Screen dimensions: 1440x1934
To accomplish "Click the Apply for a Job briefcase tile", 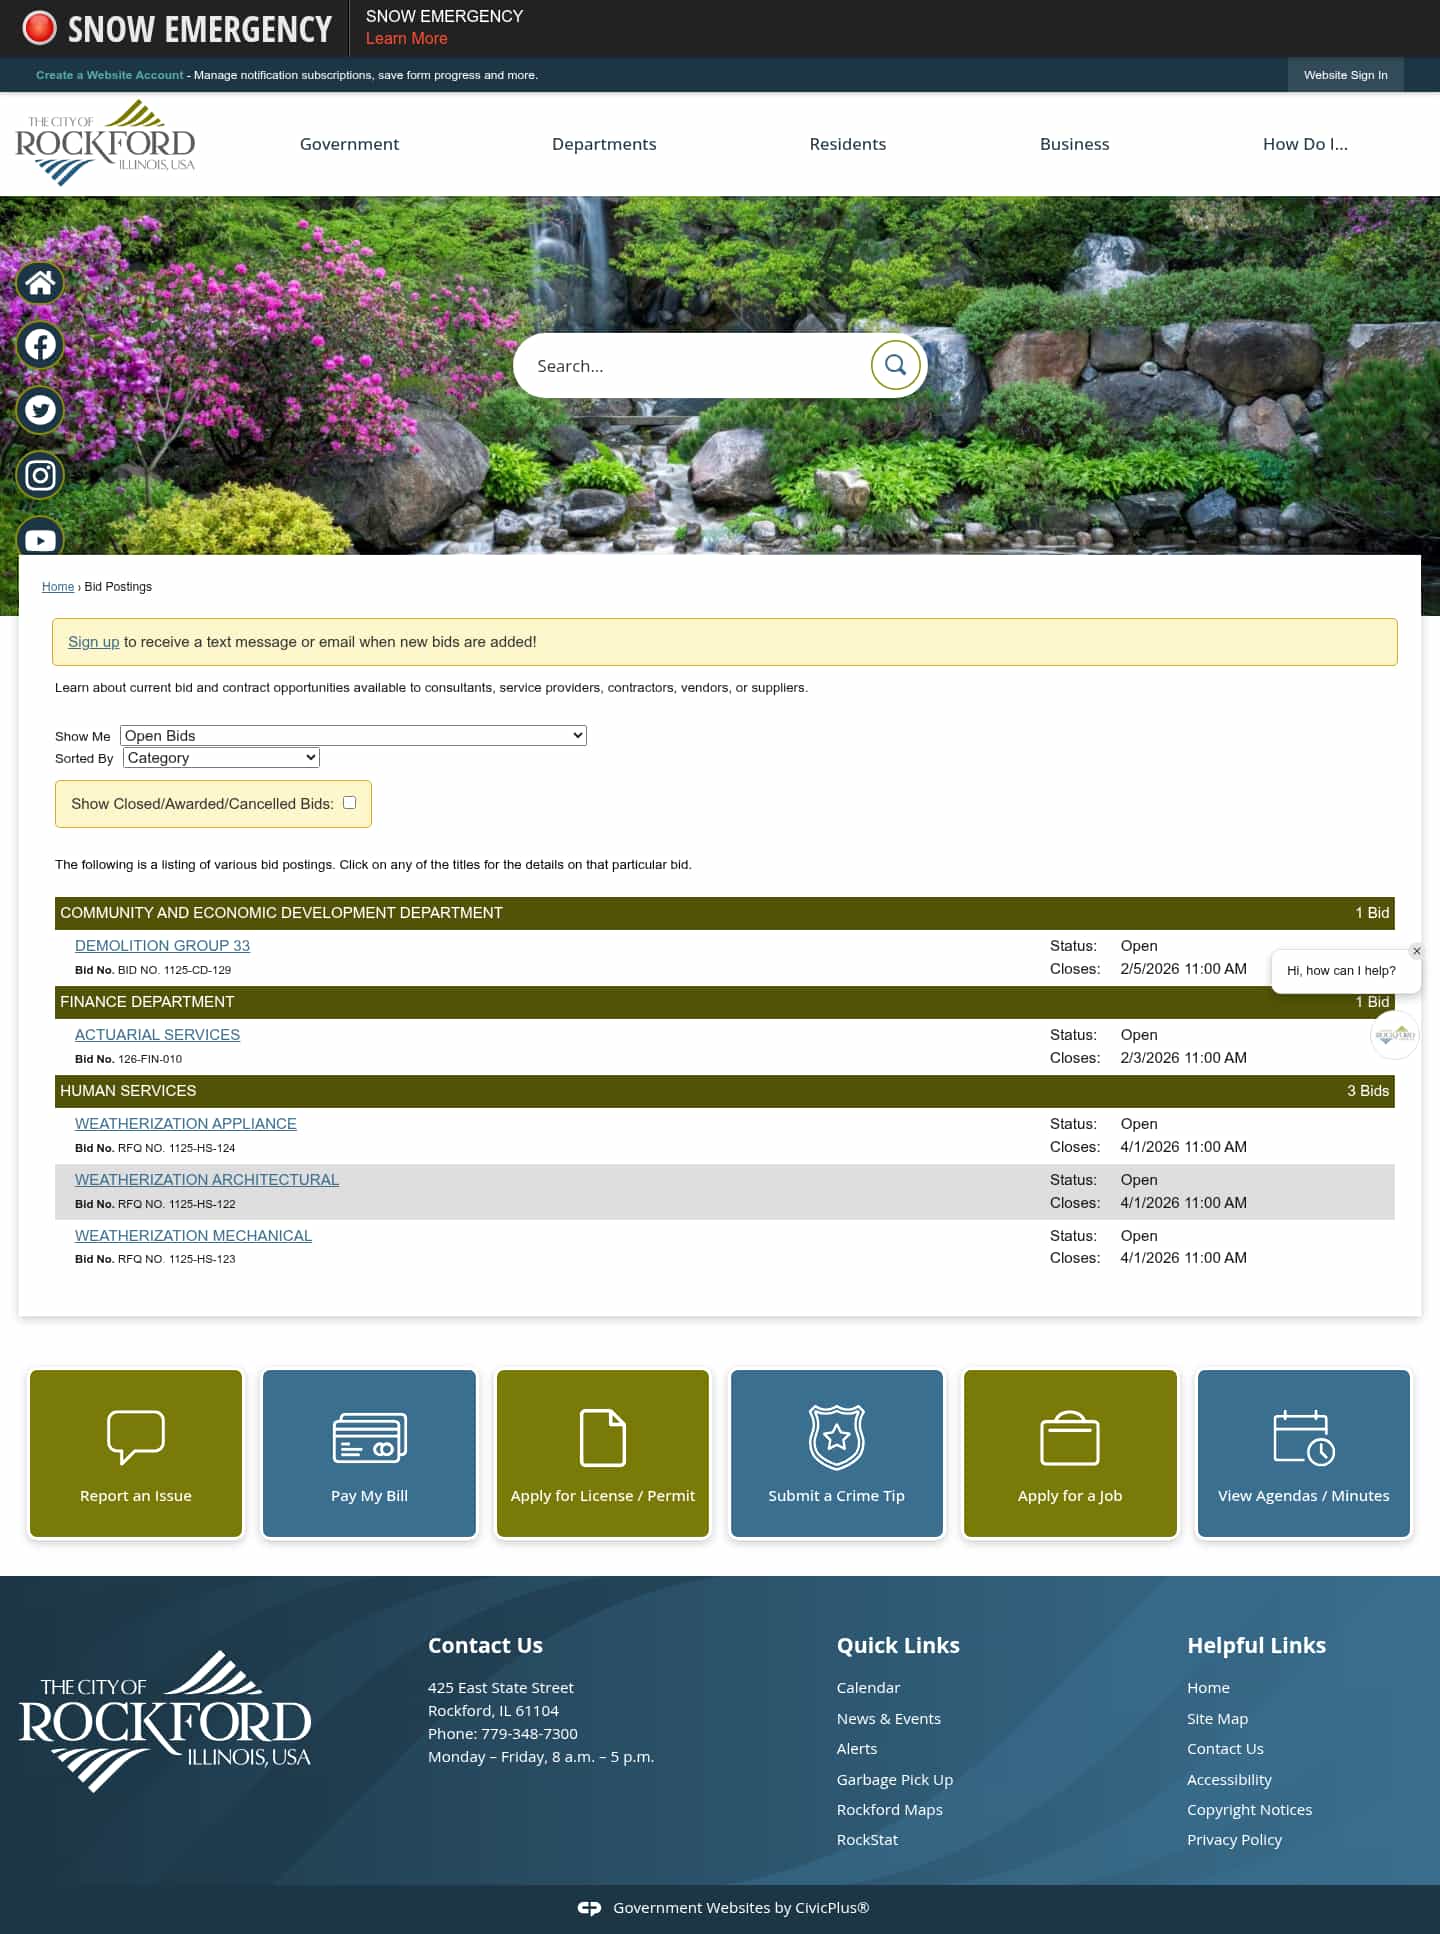I will (1070, 1453).
